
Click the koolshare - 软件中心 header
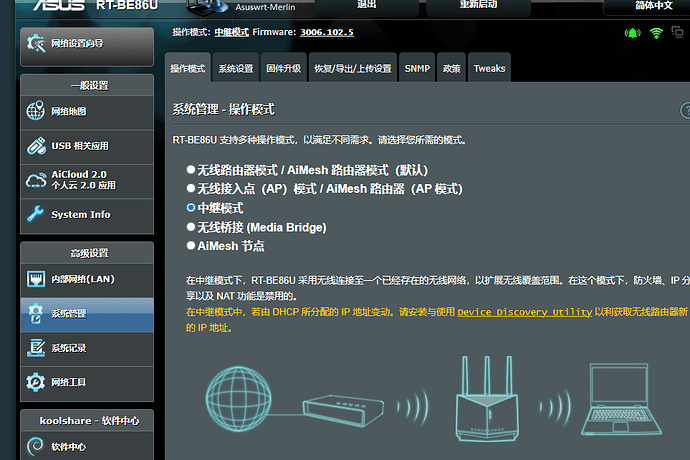pos(89,421)
